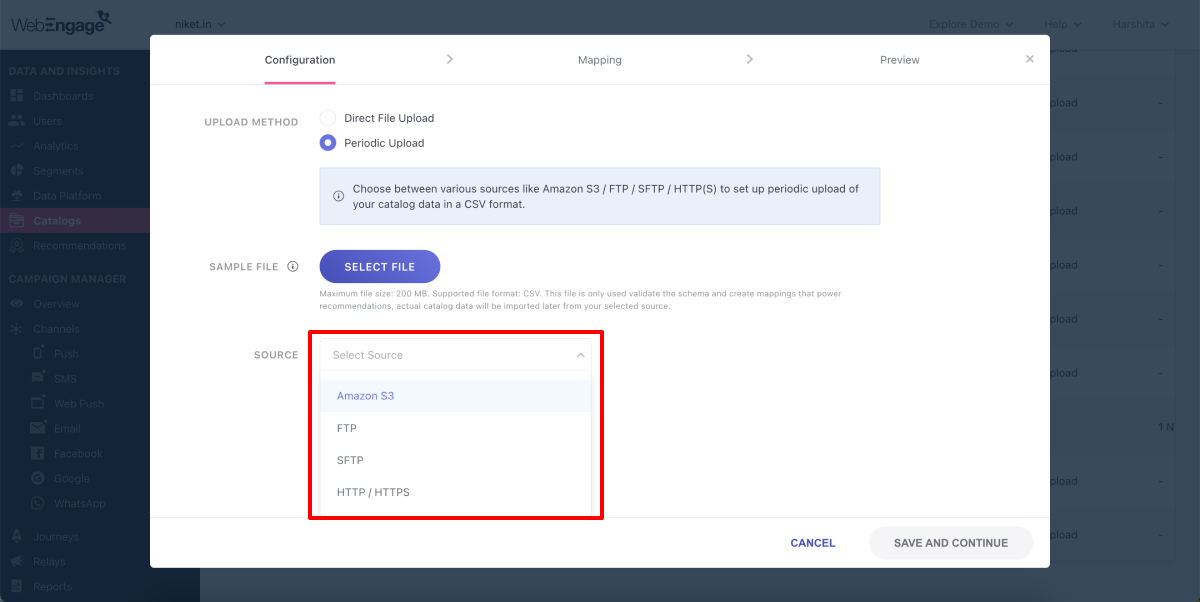Click the Segments icon in sidebar

[x=16, y=171]
